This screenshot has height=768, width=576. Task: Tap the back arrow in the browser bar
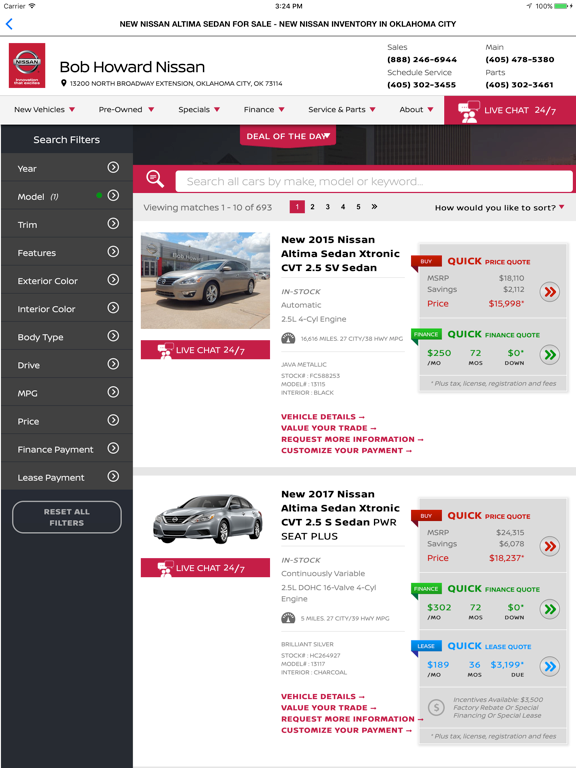(9, 24)
